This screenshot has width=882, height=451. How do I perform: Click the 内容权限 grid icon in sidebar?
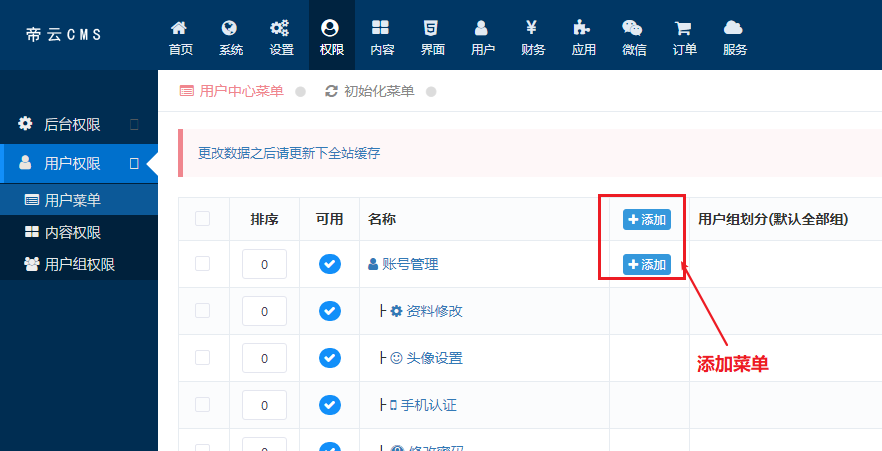click(32, 232)
